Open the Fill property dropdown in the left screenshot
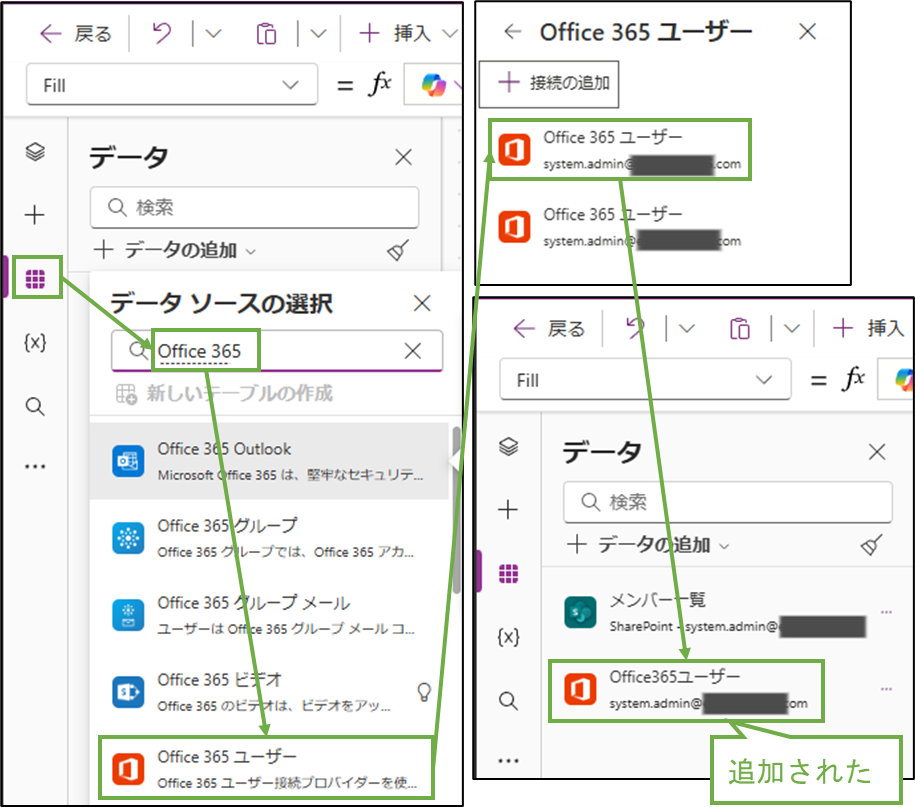The image size is (915, 807). [x=172, y=85]
